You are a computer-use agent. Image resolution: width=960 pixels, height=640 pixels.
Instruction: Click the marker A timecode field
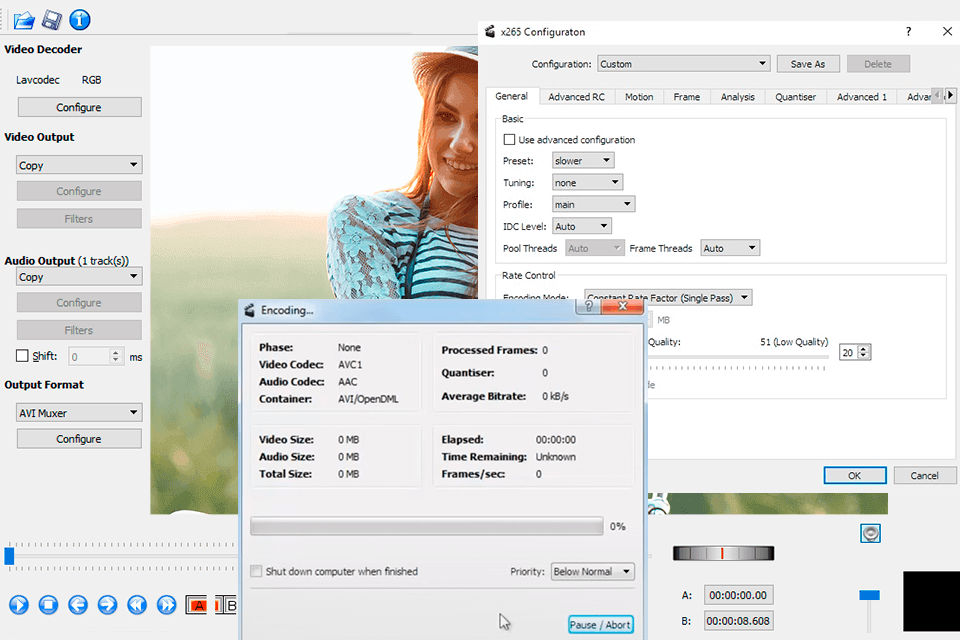(738, 594)
